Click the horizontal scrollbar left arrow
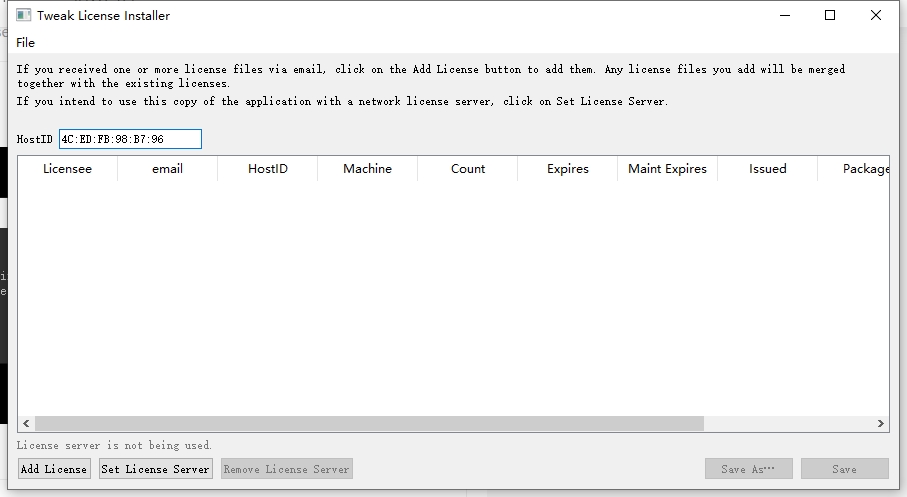The width and height of the screenshot is (907, 497). pyautogui.click(x=26, y=424)
